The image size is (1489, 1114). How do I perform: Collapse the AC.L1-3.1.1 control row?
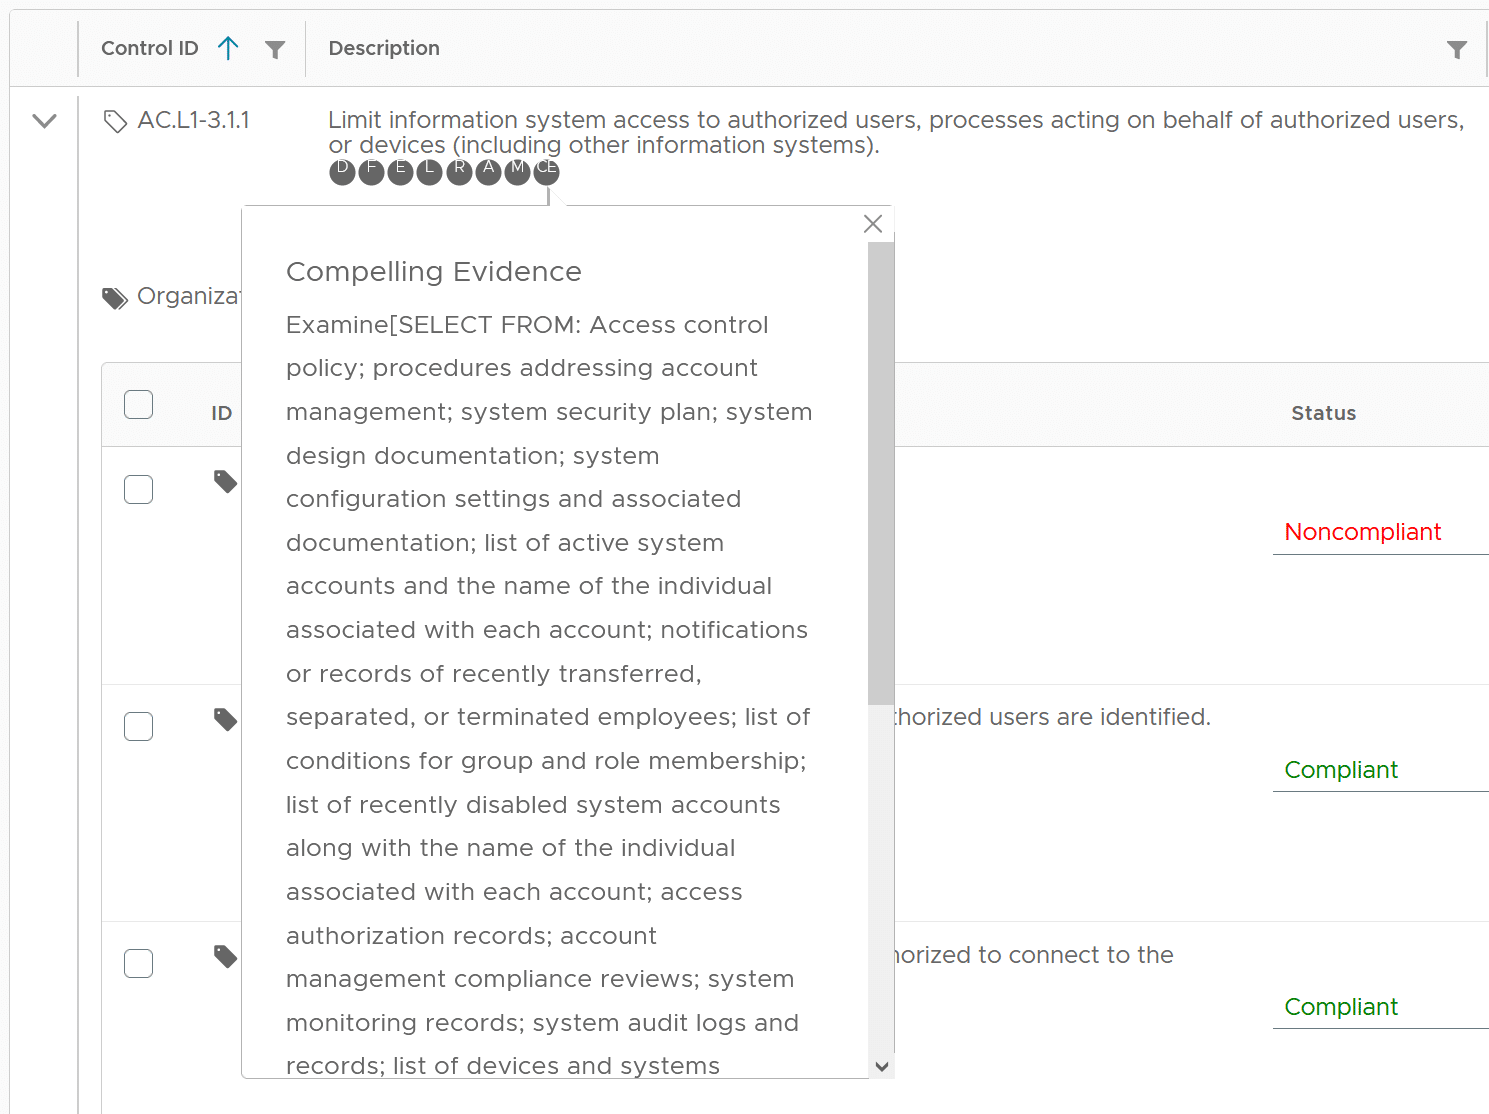click(x=43, y=120)
